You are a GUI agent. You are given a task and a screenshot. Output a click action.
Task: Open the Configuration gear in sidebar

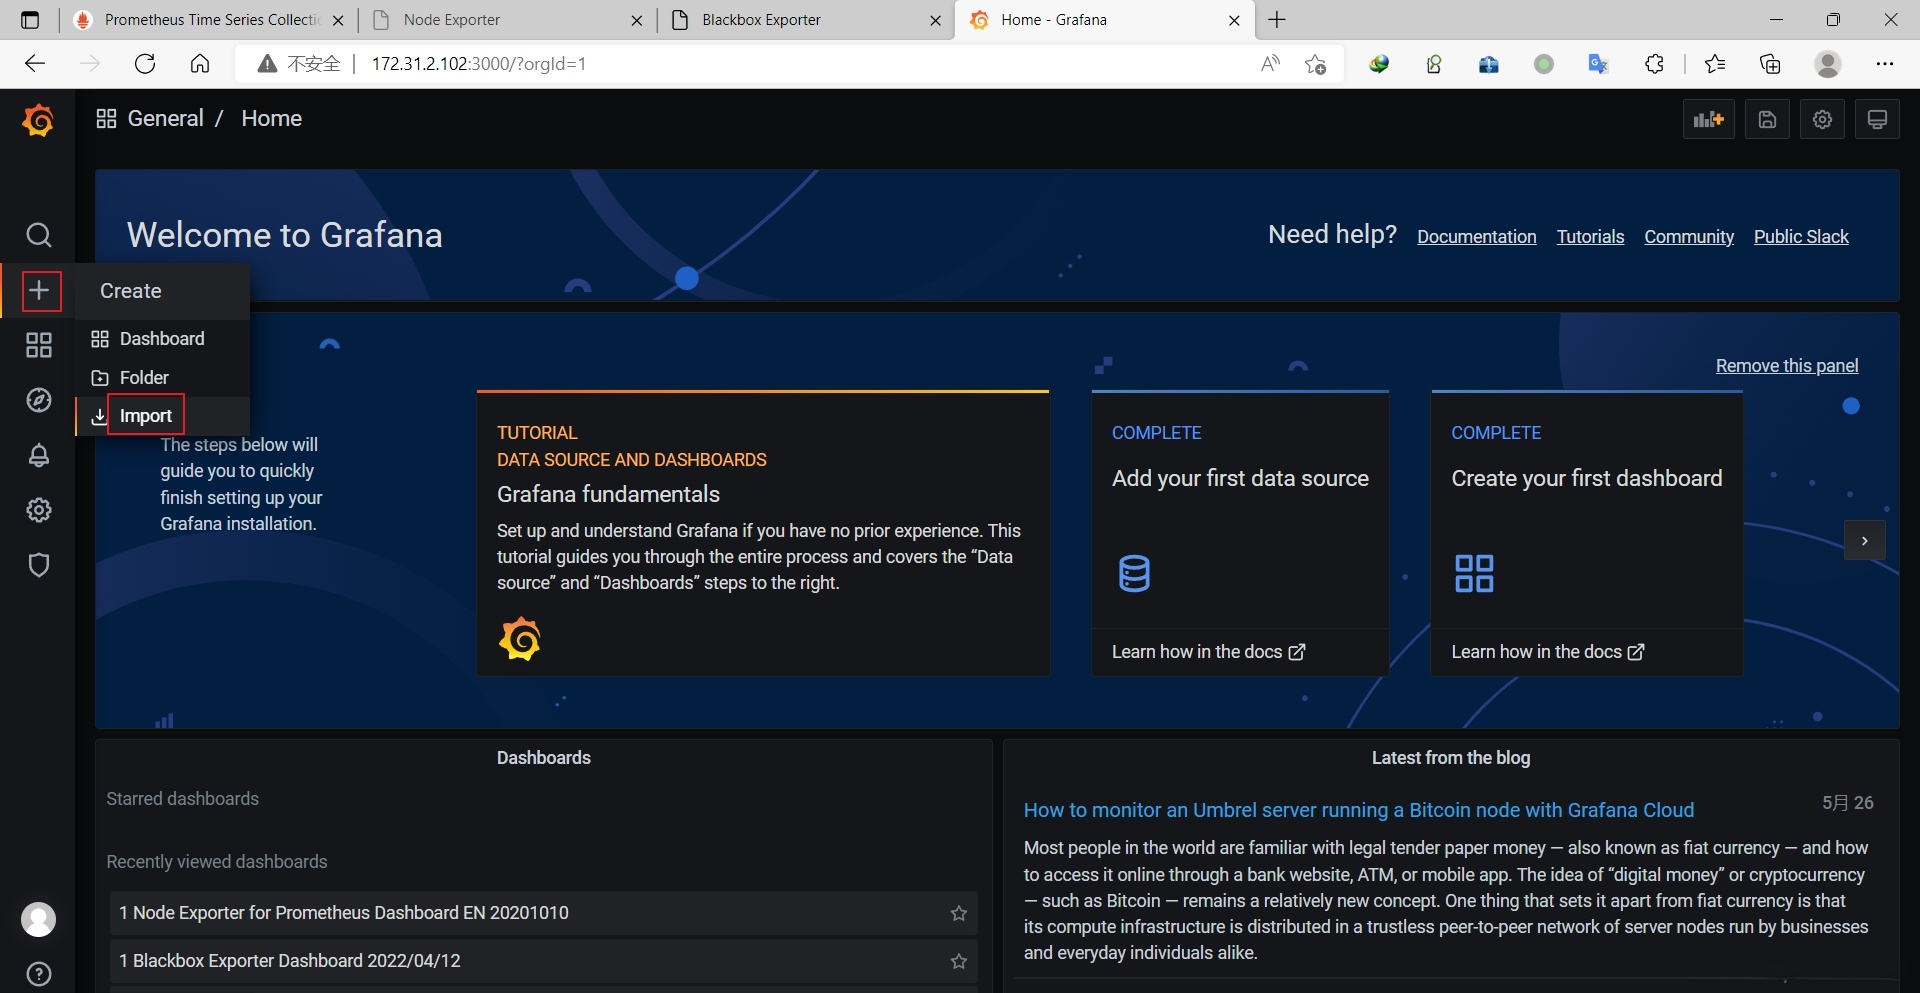point(39,510)
